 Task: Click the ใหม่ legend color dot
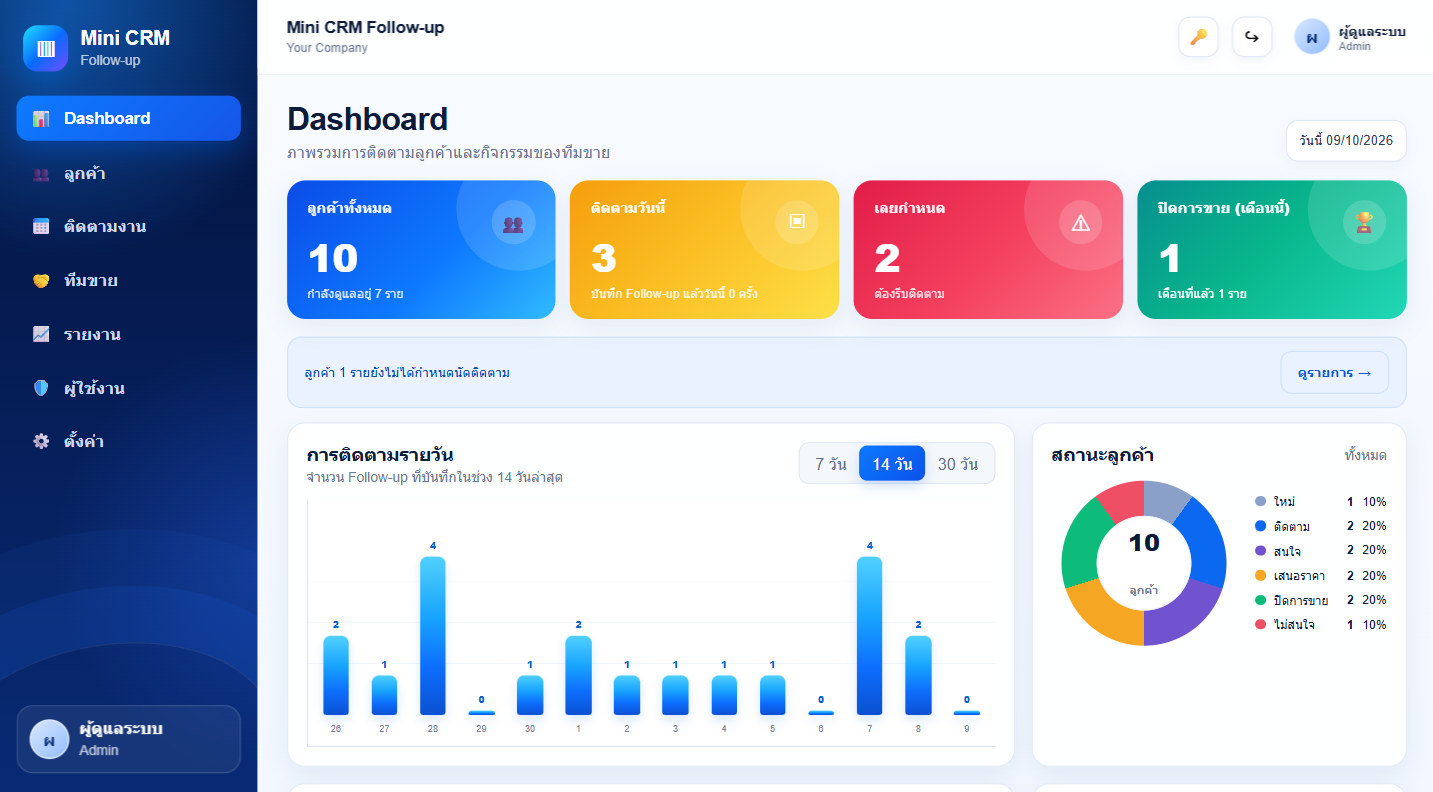[x=1260, y=501]
